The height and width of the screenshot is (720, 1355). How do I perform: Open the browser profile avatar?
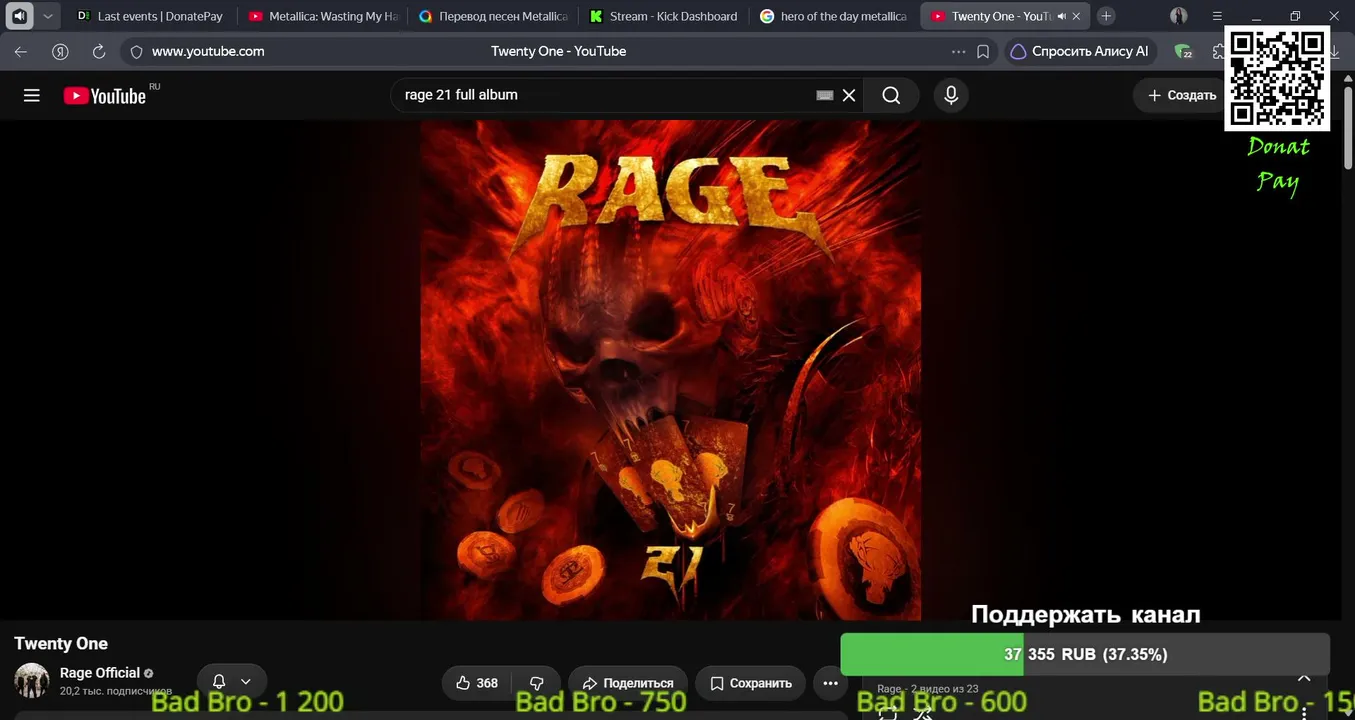[1179, 16]
